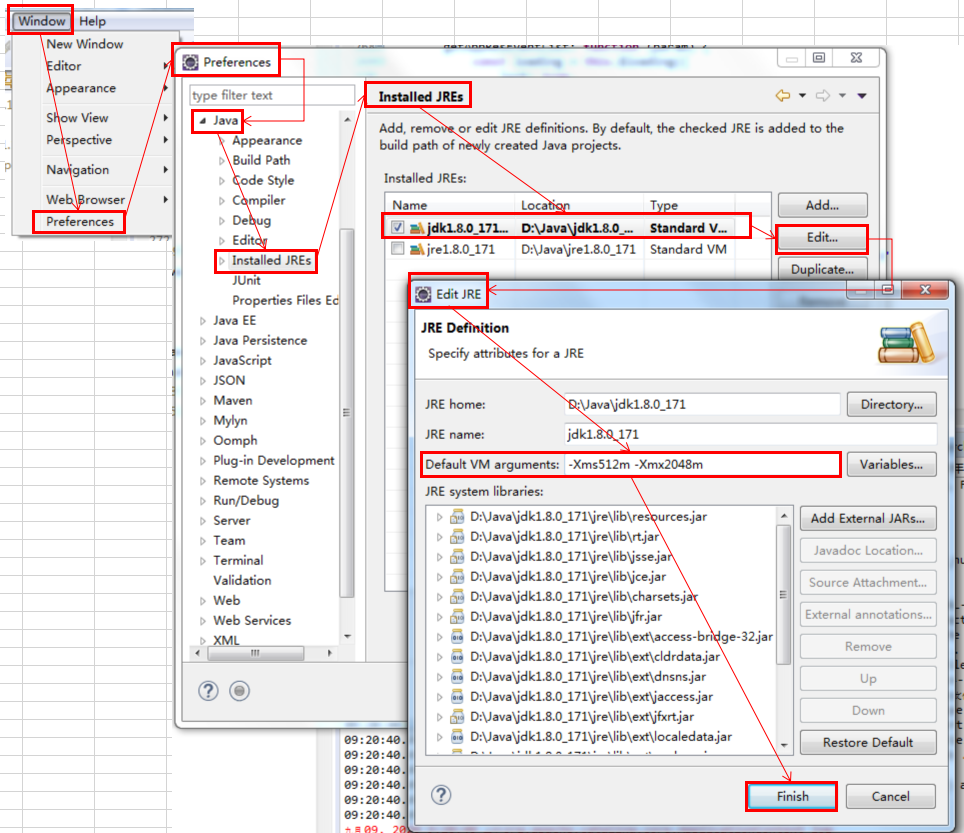Select Validation preferences page
Viewport: 964px width, 833px height.
pyautogui.click(x=242, y=580)
